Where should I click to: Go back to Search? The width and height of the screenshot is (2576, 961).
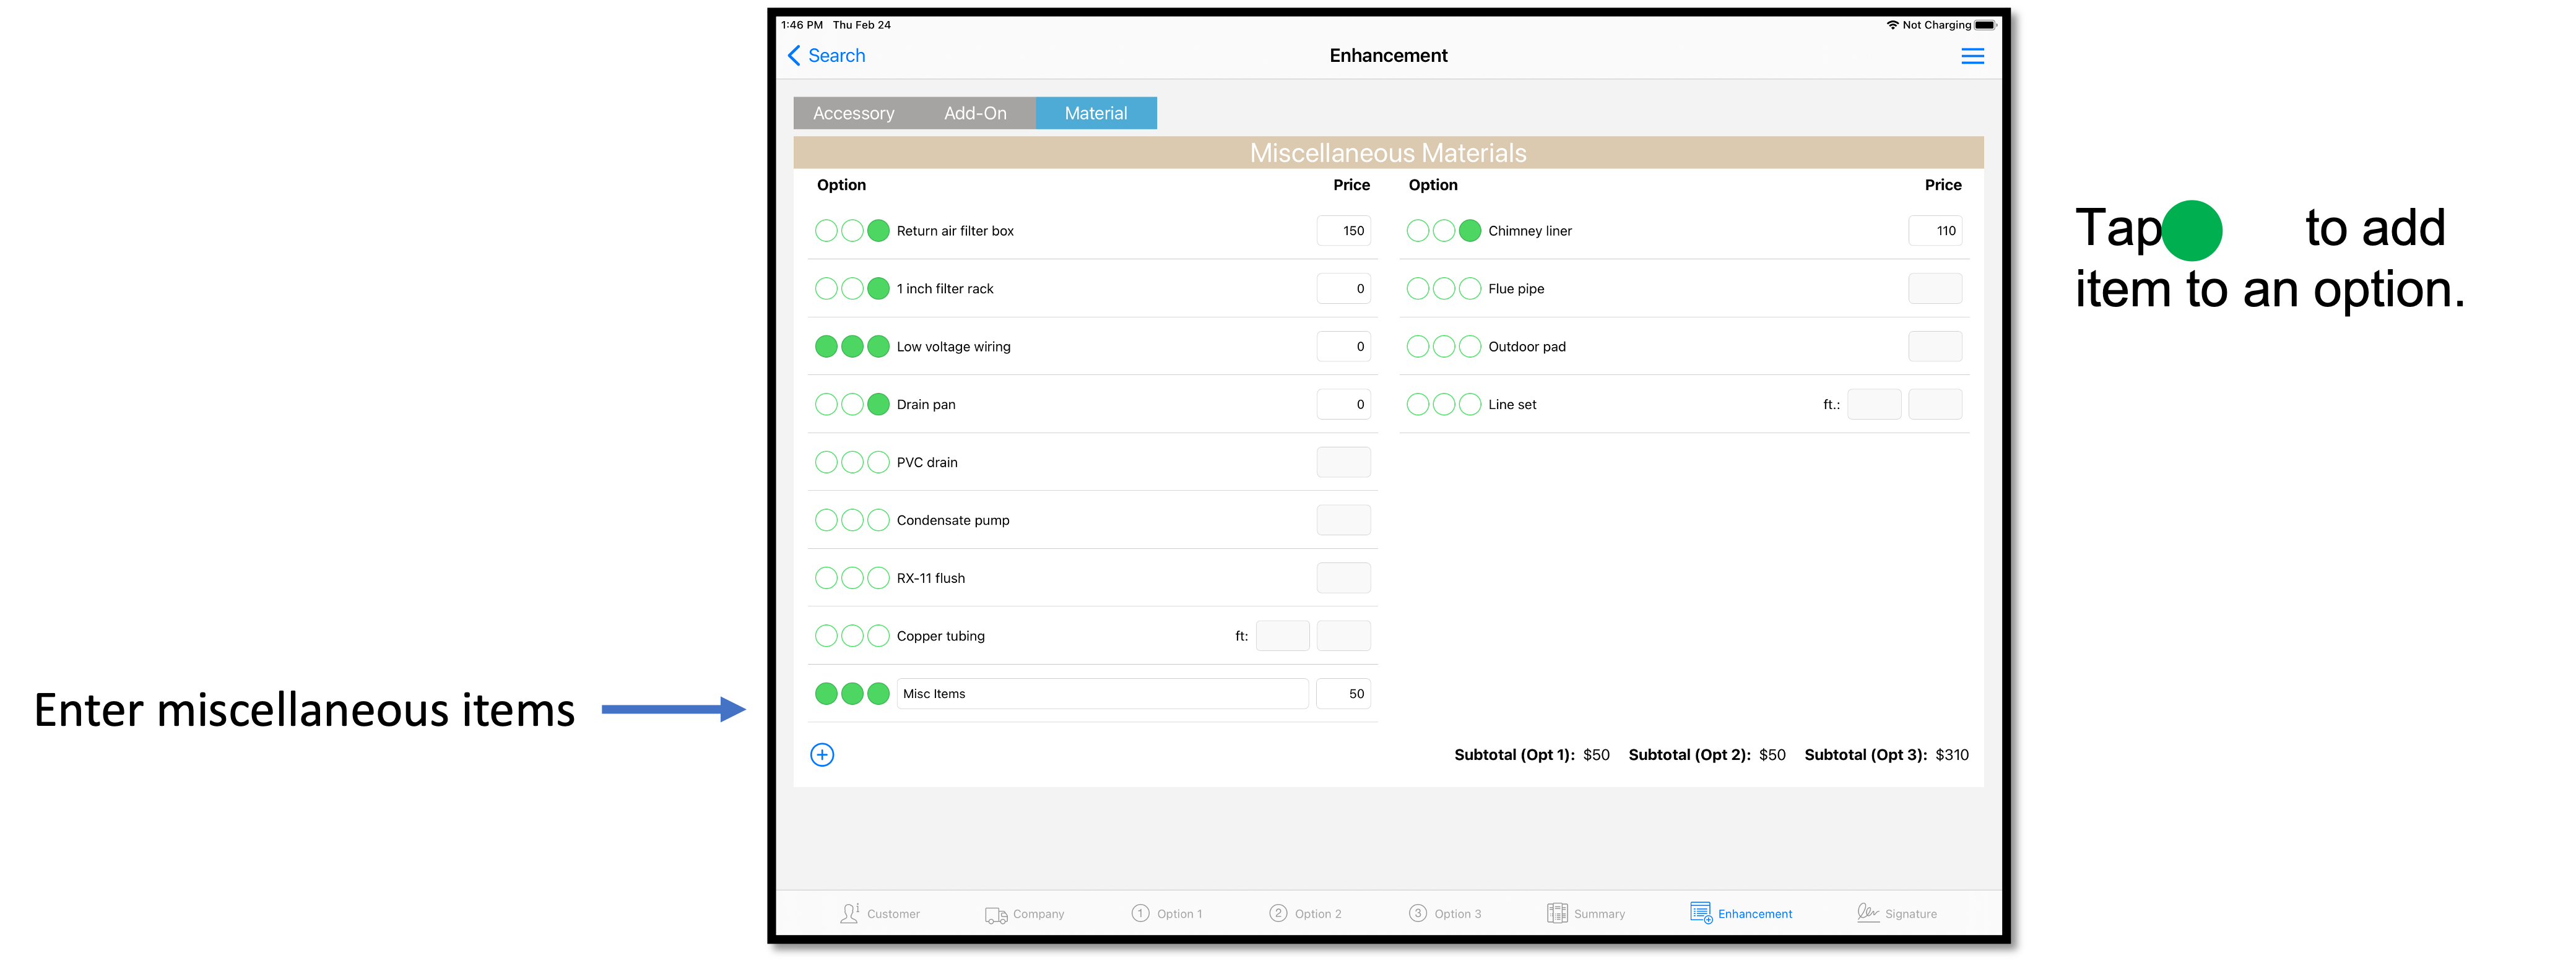click(x=826, y=56)
